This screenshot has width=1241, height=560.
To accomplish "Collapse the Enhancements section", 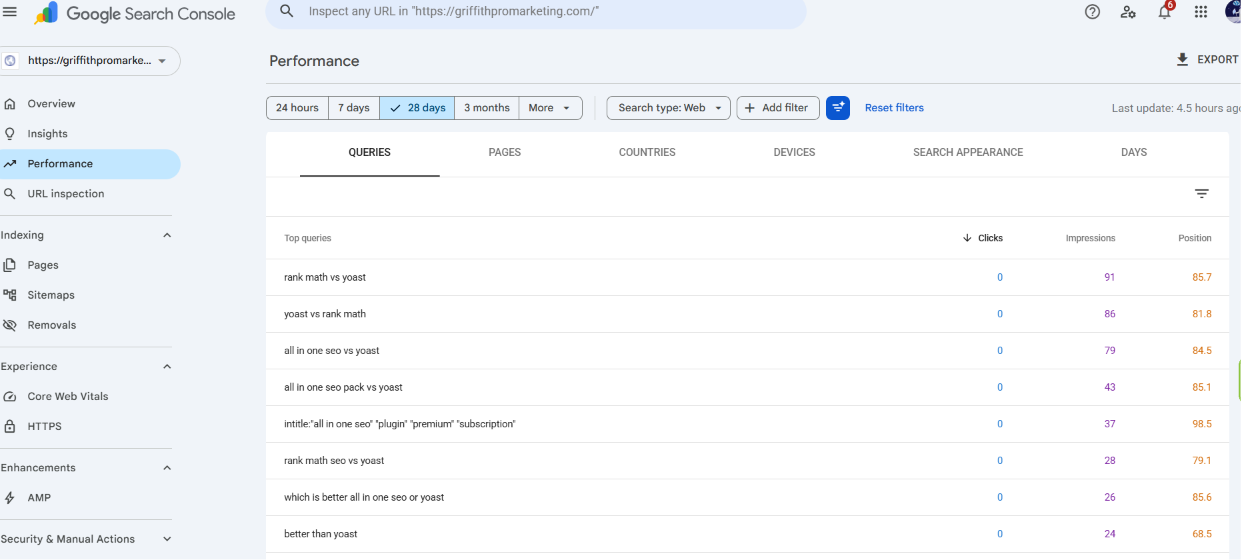I will 167,468.
